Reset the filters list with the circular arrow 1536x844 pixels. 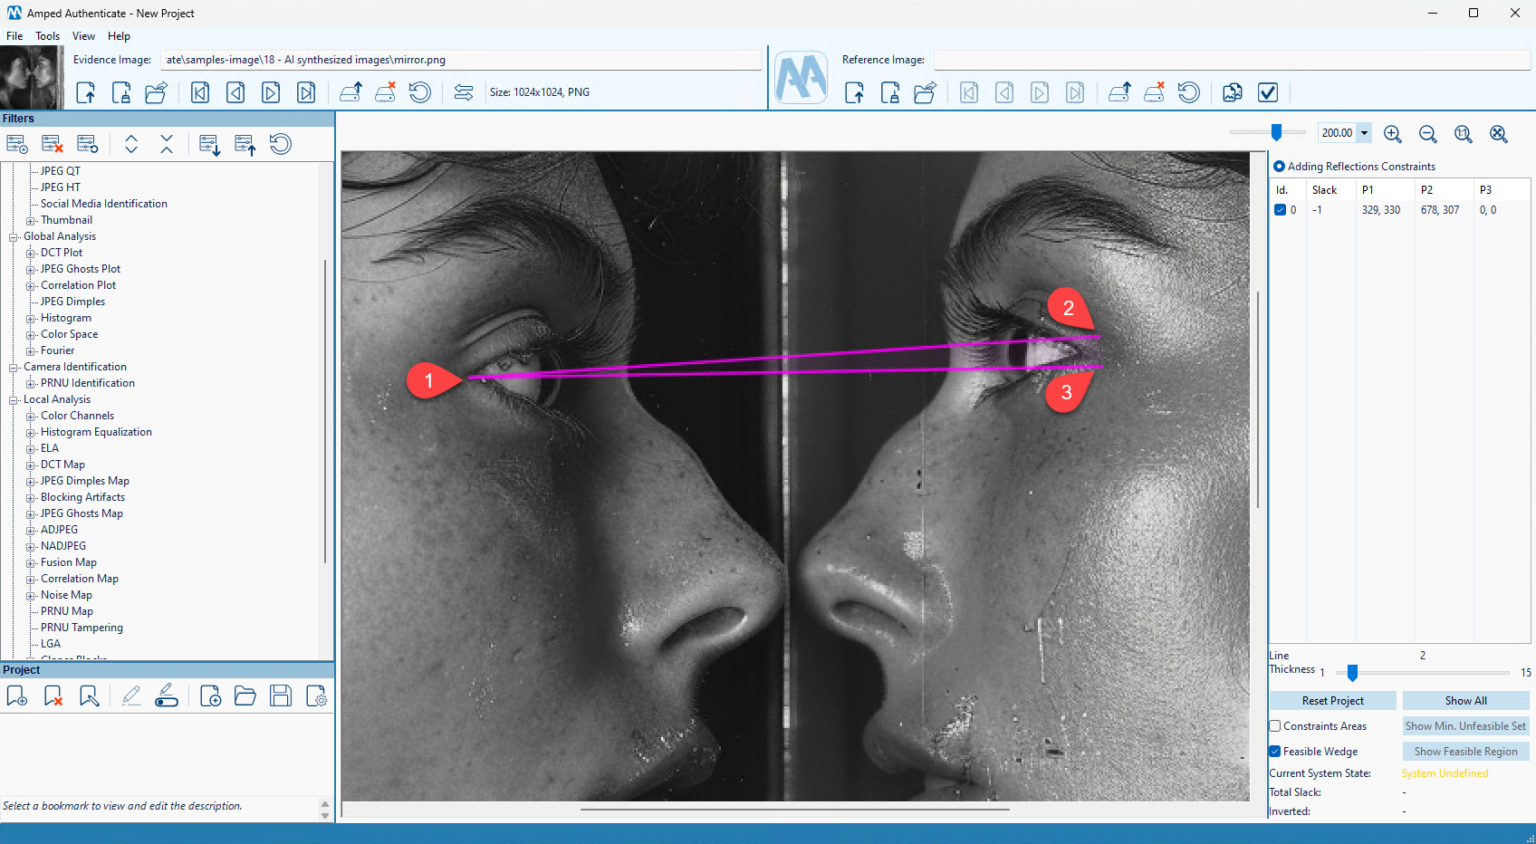281,143
